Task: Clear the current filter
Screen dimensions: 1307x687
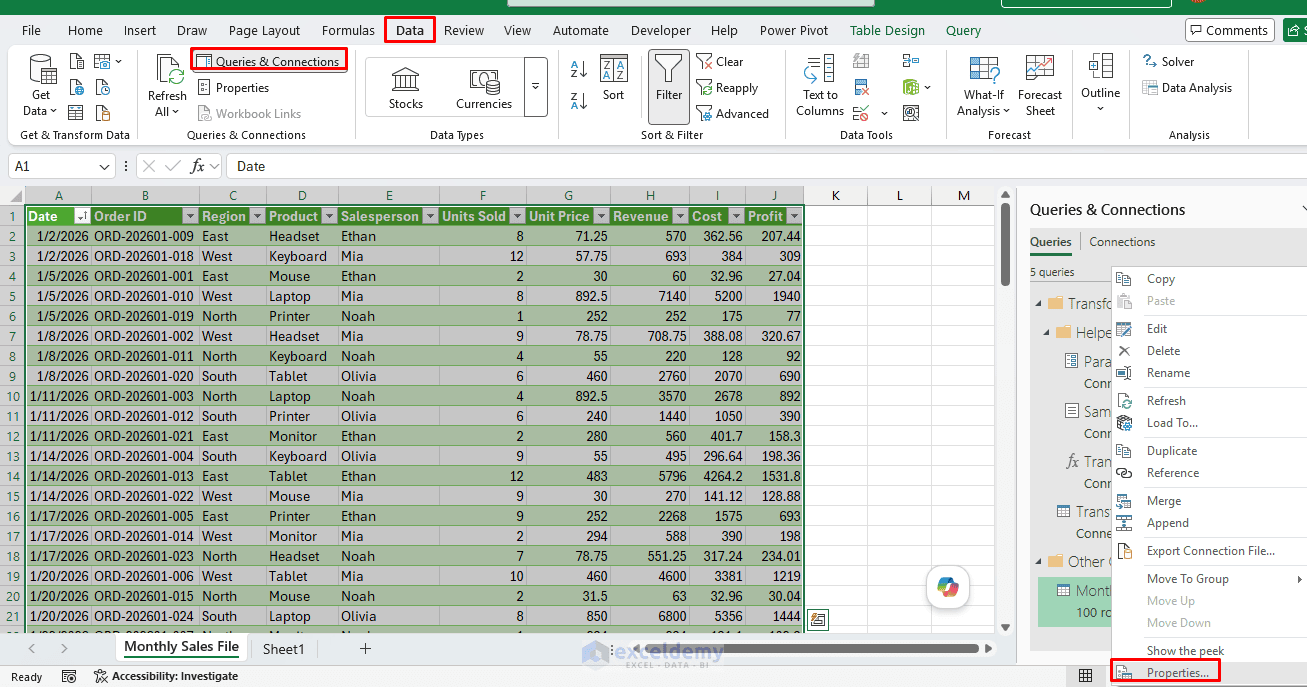Action: (x=720, y=62)
